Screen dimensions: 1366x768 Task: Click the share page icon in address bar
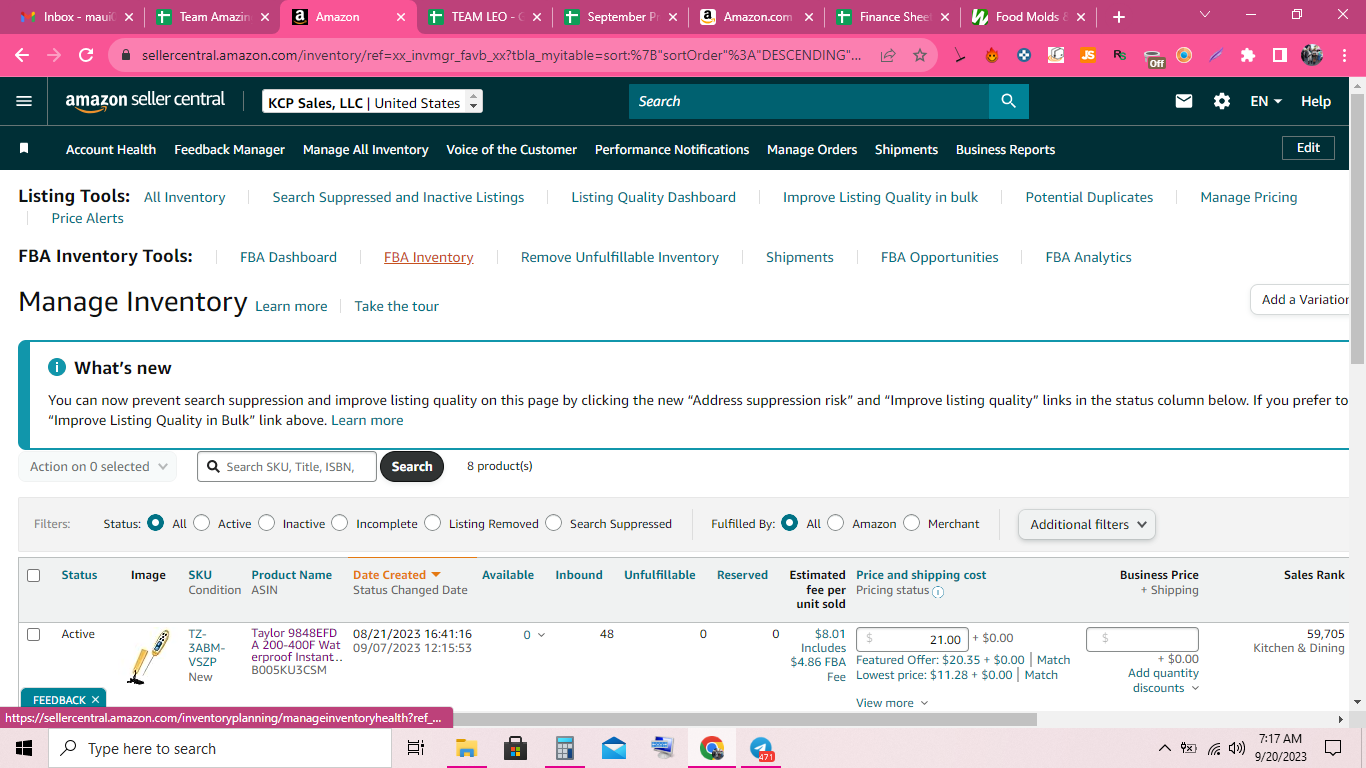[888, 55]
